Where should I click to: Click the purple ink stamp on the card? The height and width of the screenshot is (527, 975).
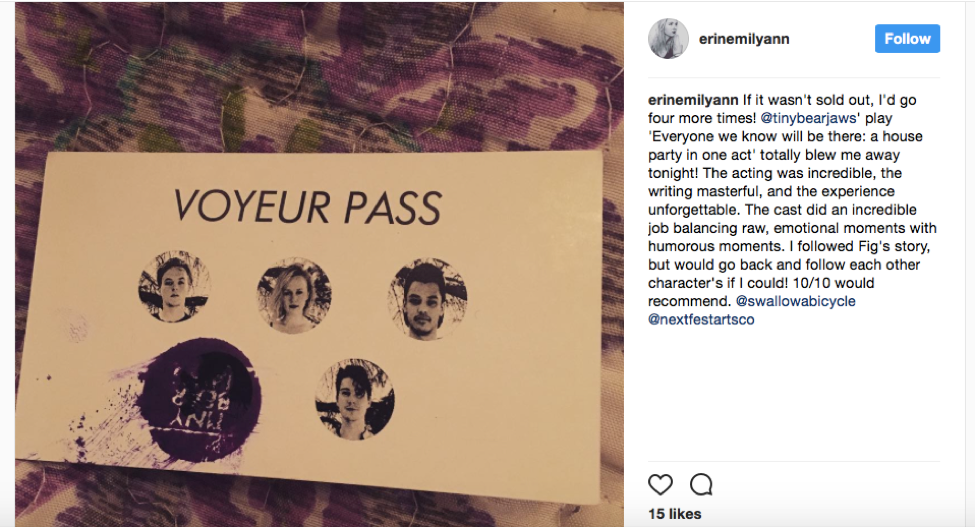[x=198, y=400]
